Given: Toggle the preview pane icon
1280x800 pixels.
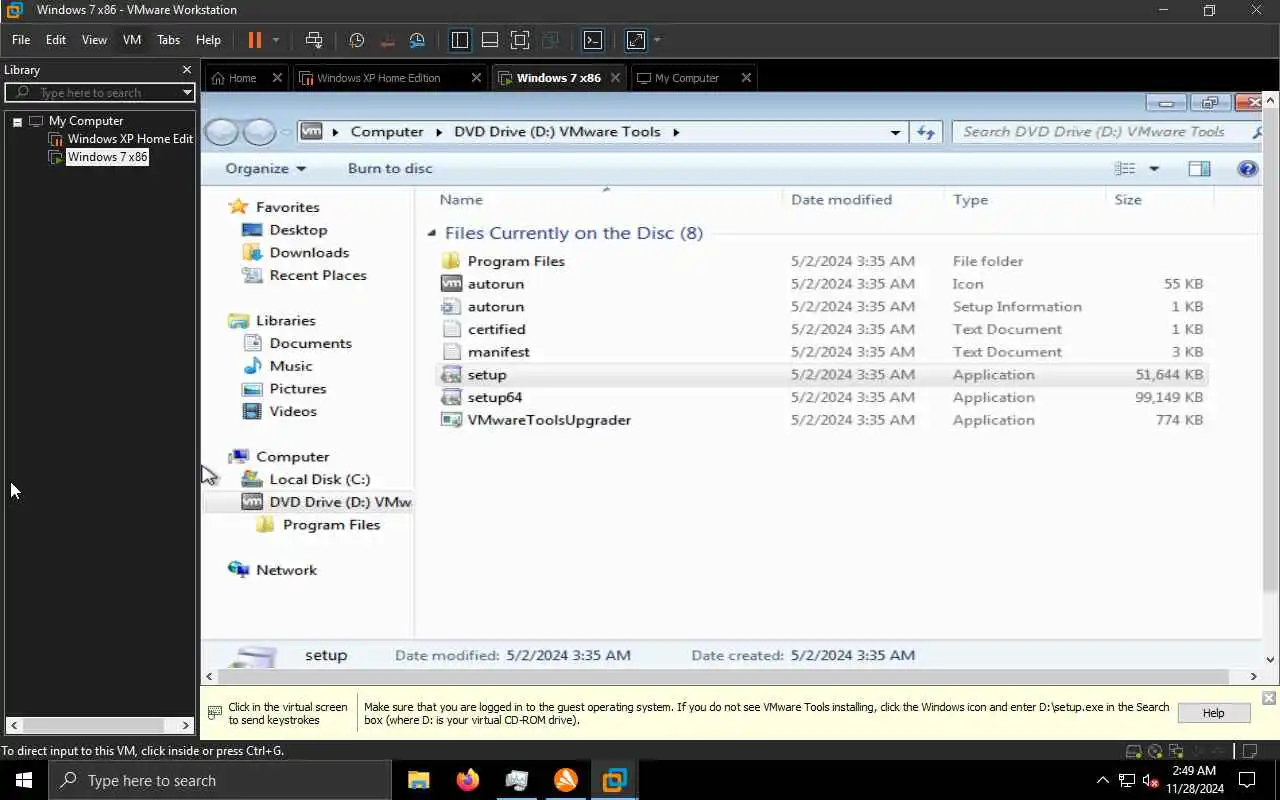Looking at the screenshot, I should 1199,169.
